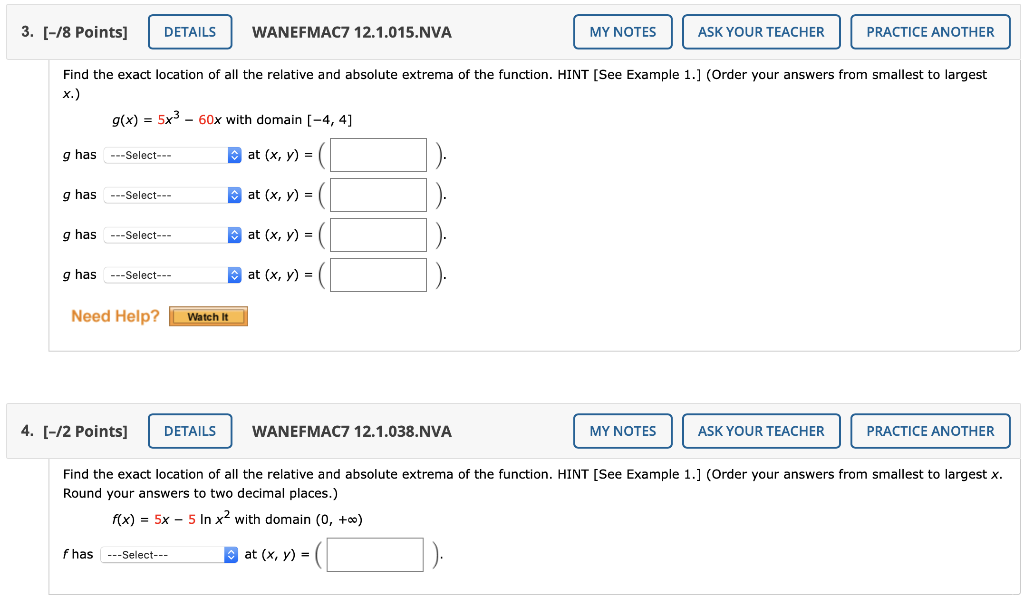
Task: Click ASK YOUR TEACHER for question 4
Action: [761, 430]
